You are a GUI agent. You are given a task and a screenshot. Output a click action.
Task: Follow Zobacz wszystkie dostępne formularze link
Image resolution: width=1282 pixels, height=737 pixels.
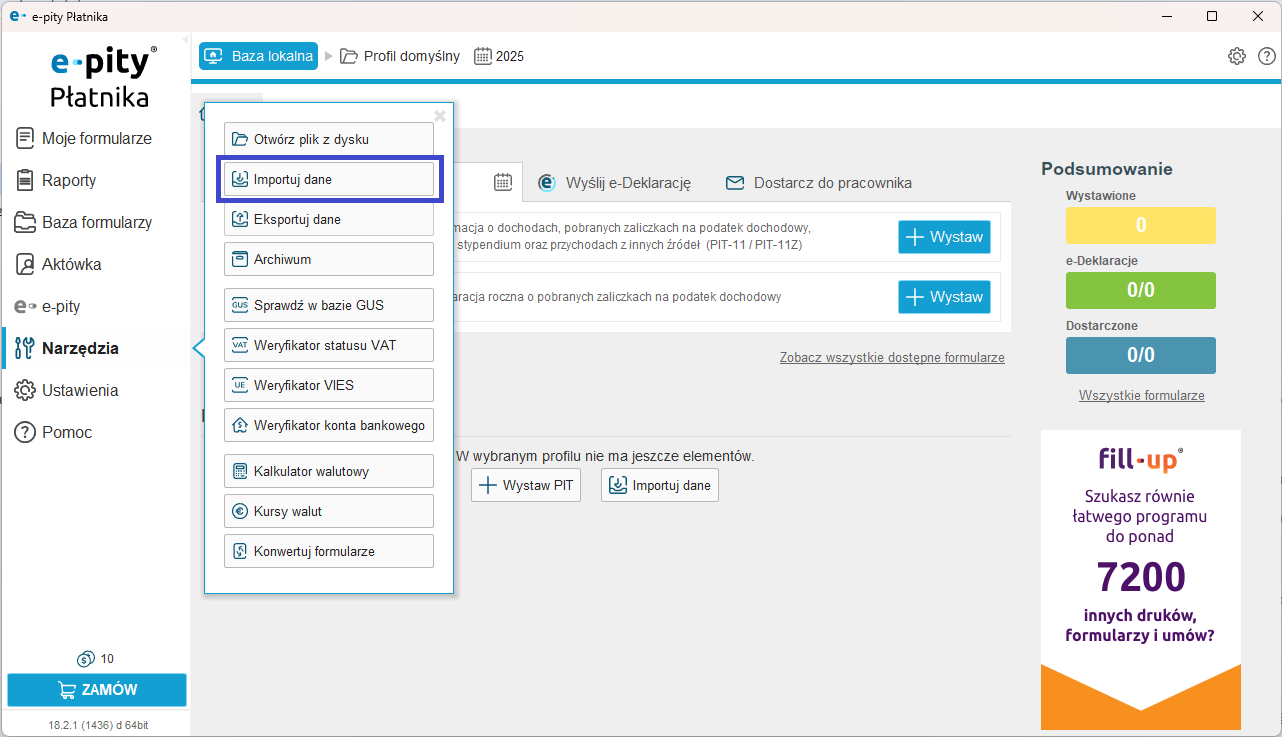coord(892,358)
